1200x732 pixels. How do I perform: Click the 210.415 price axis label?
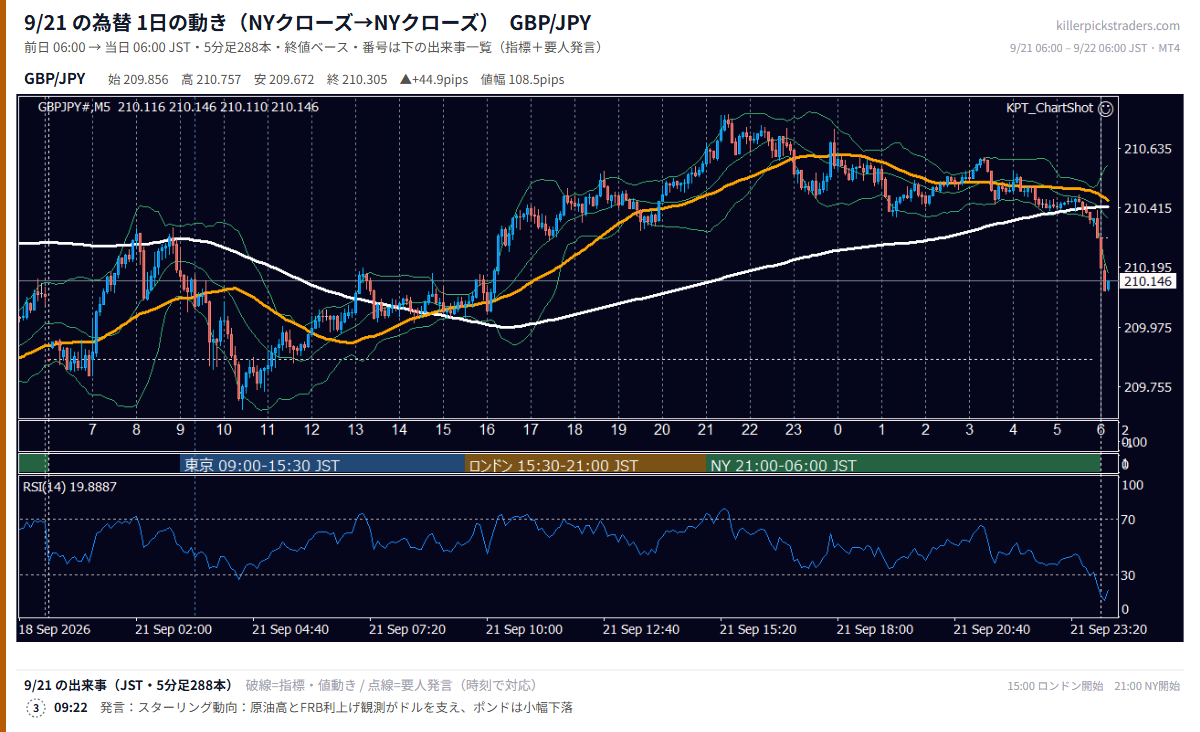coord(1147,209)
